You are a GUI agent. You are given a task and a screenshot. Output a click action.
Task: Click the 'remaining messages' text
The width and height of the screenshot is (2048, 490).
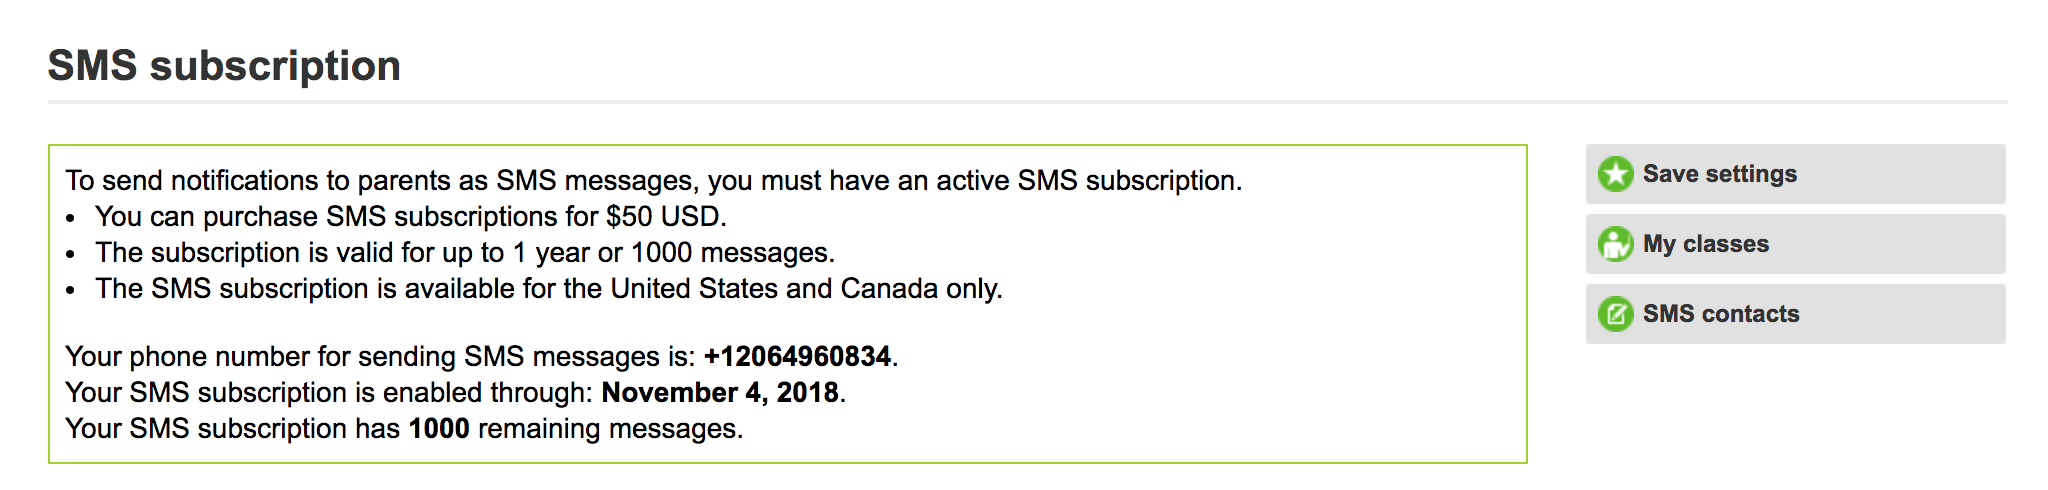coord(609,429)
